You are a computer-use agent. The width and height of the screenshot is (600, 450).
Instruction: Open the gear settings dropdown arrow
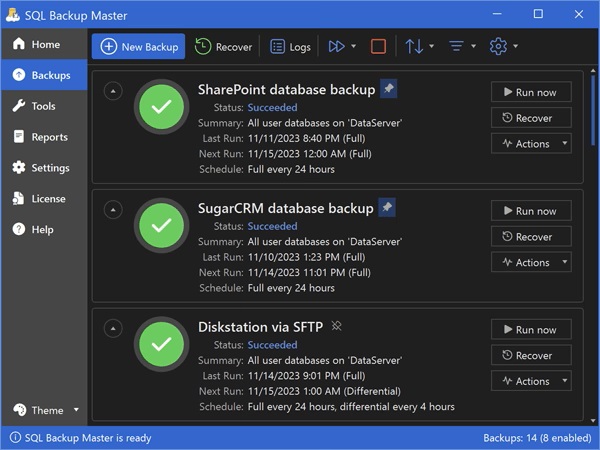(515, 46)
